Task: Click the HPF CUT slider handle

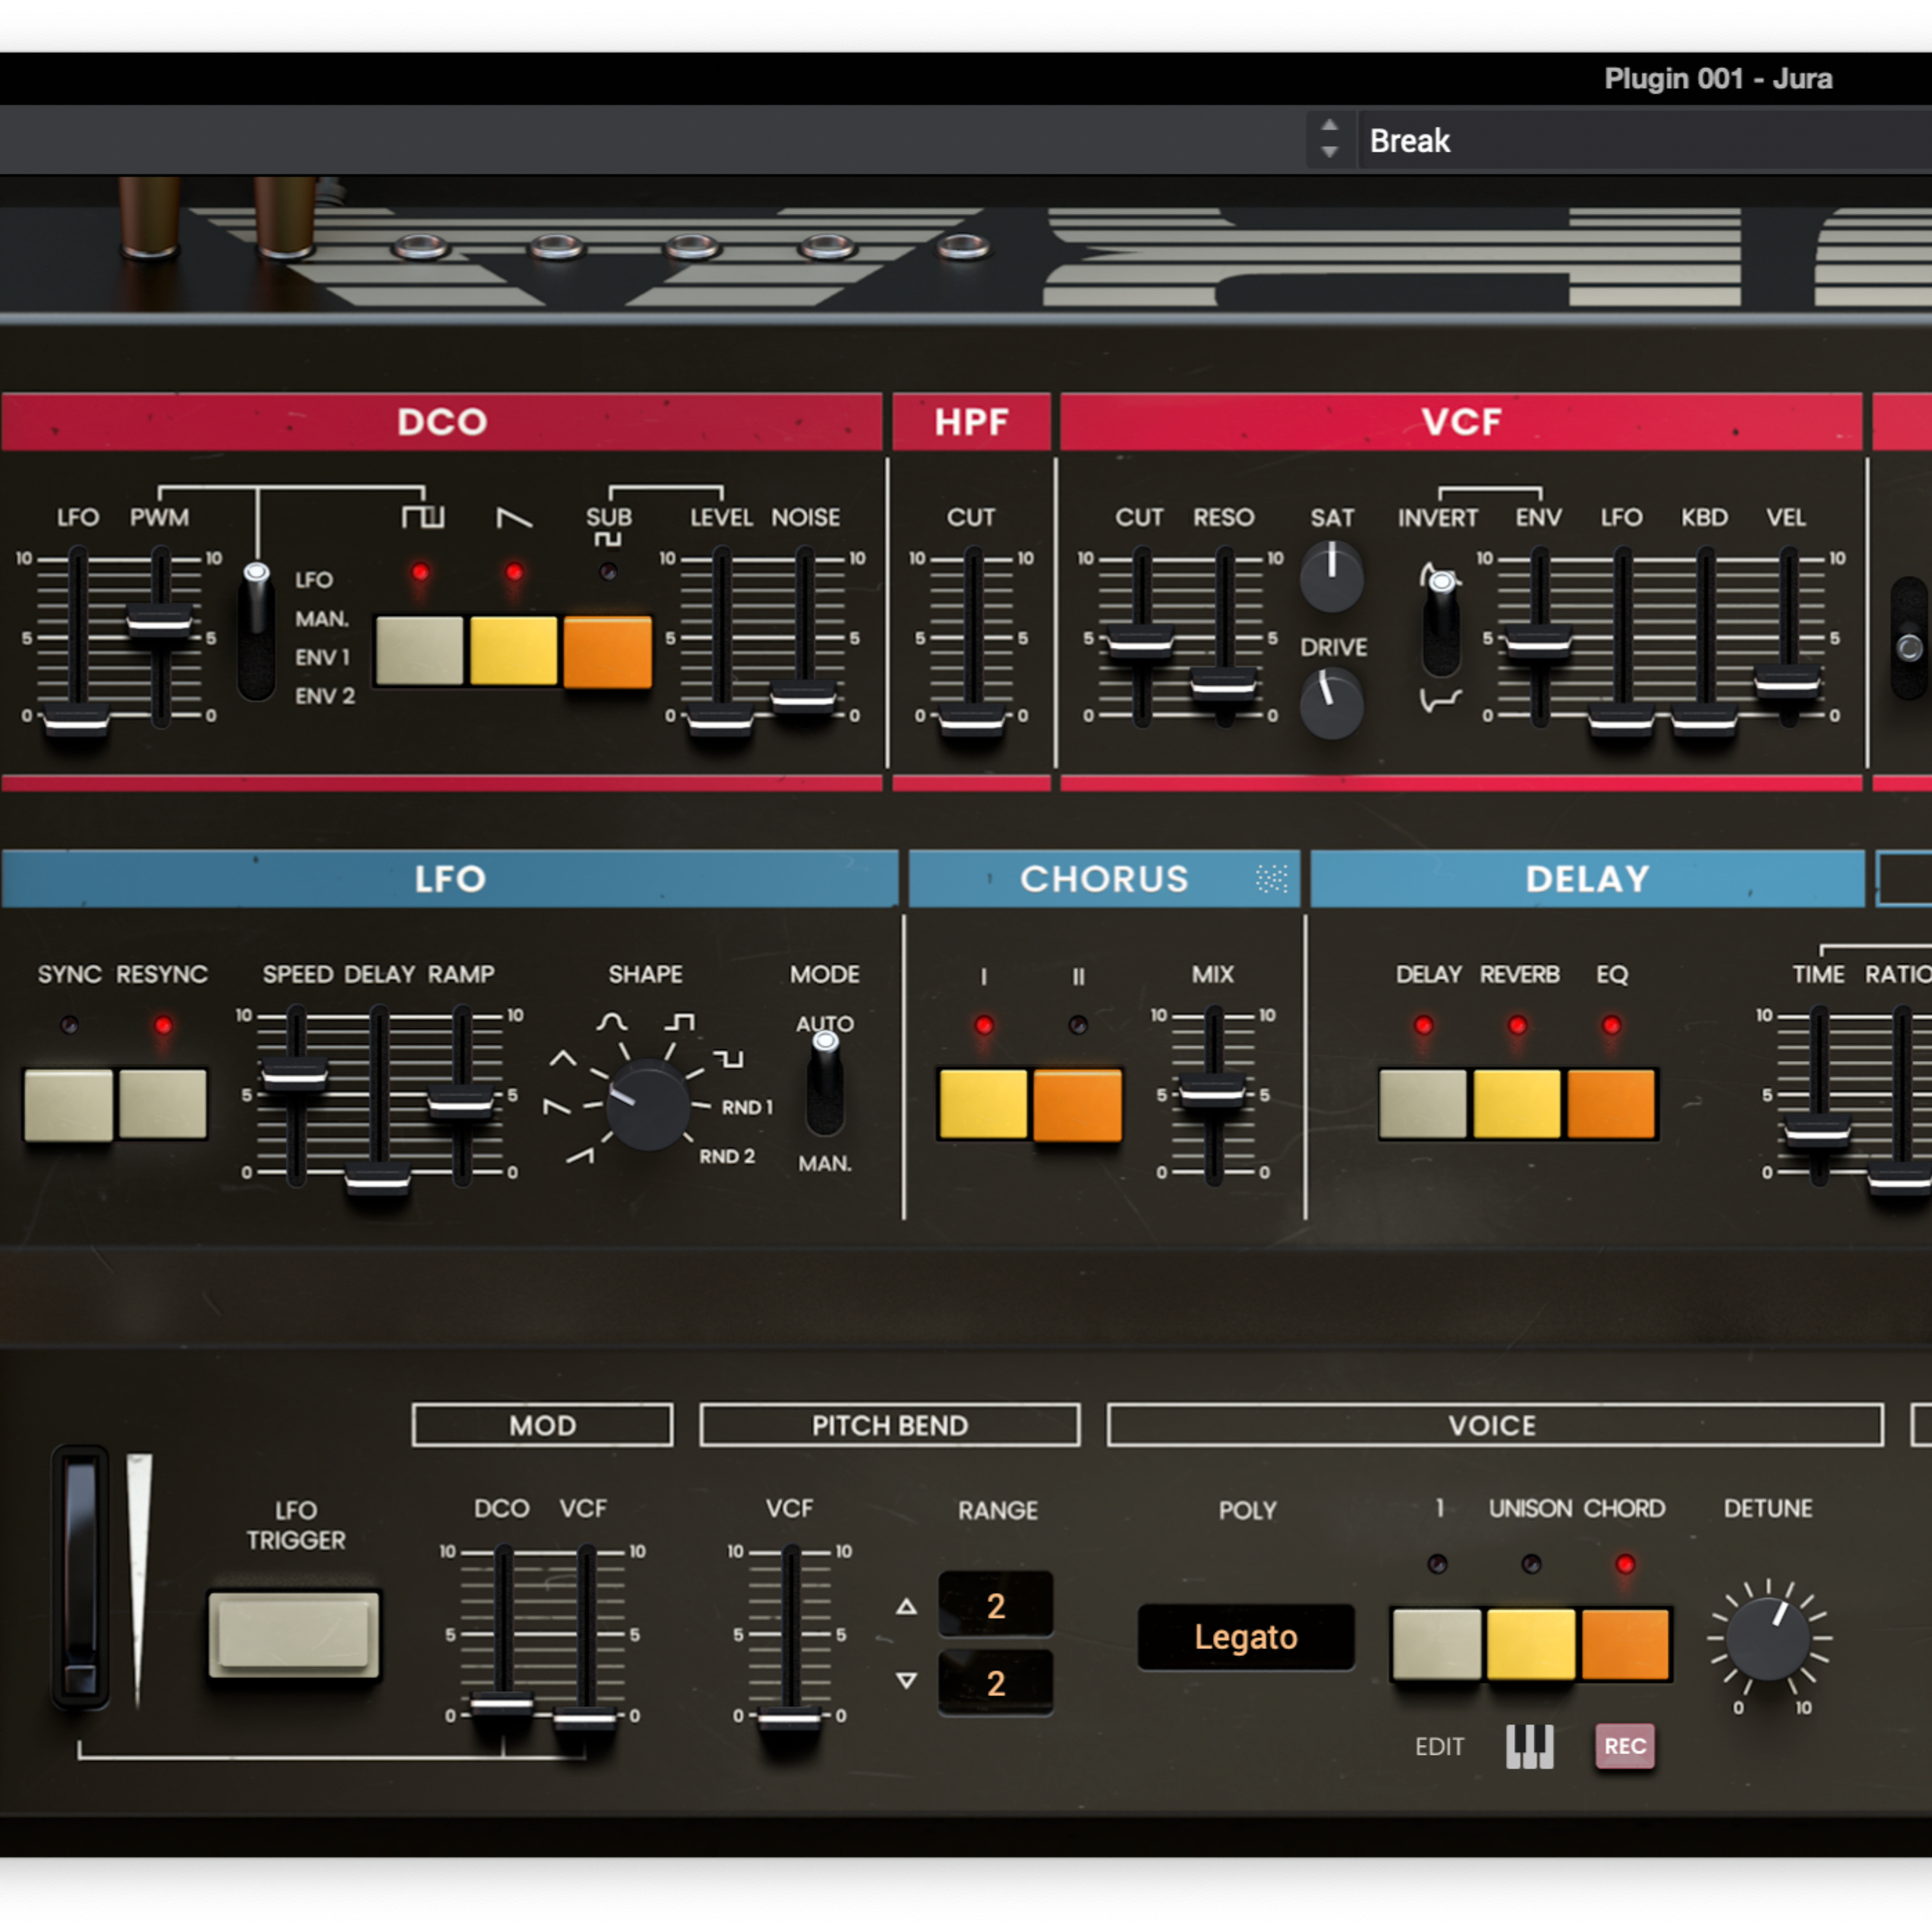Action: point(971,719)
